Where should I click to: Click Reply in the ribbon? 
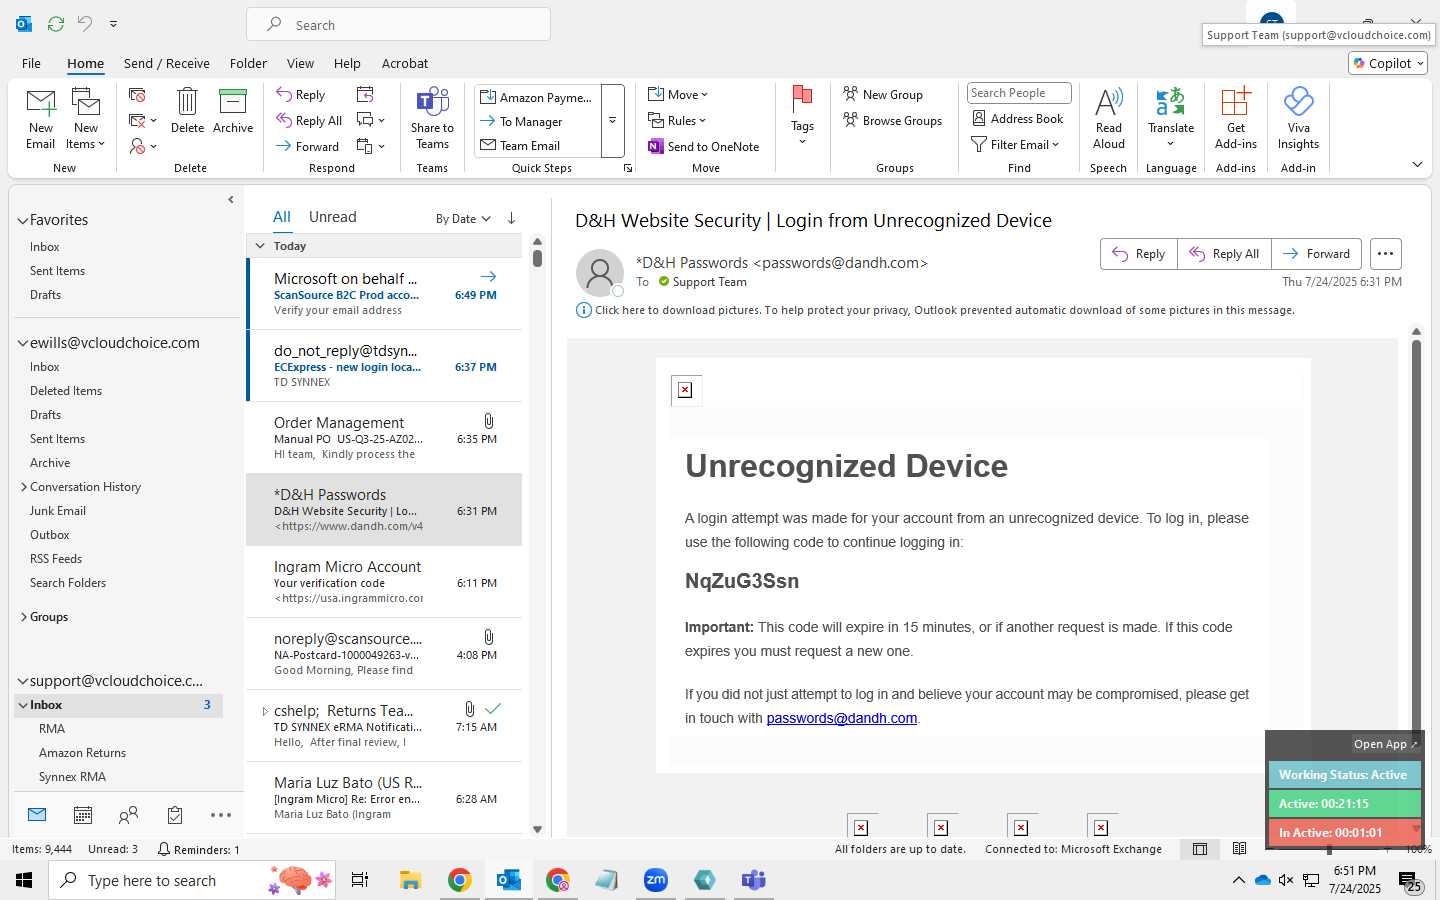301,94
